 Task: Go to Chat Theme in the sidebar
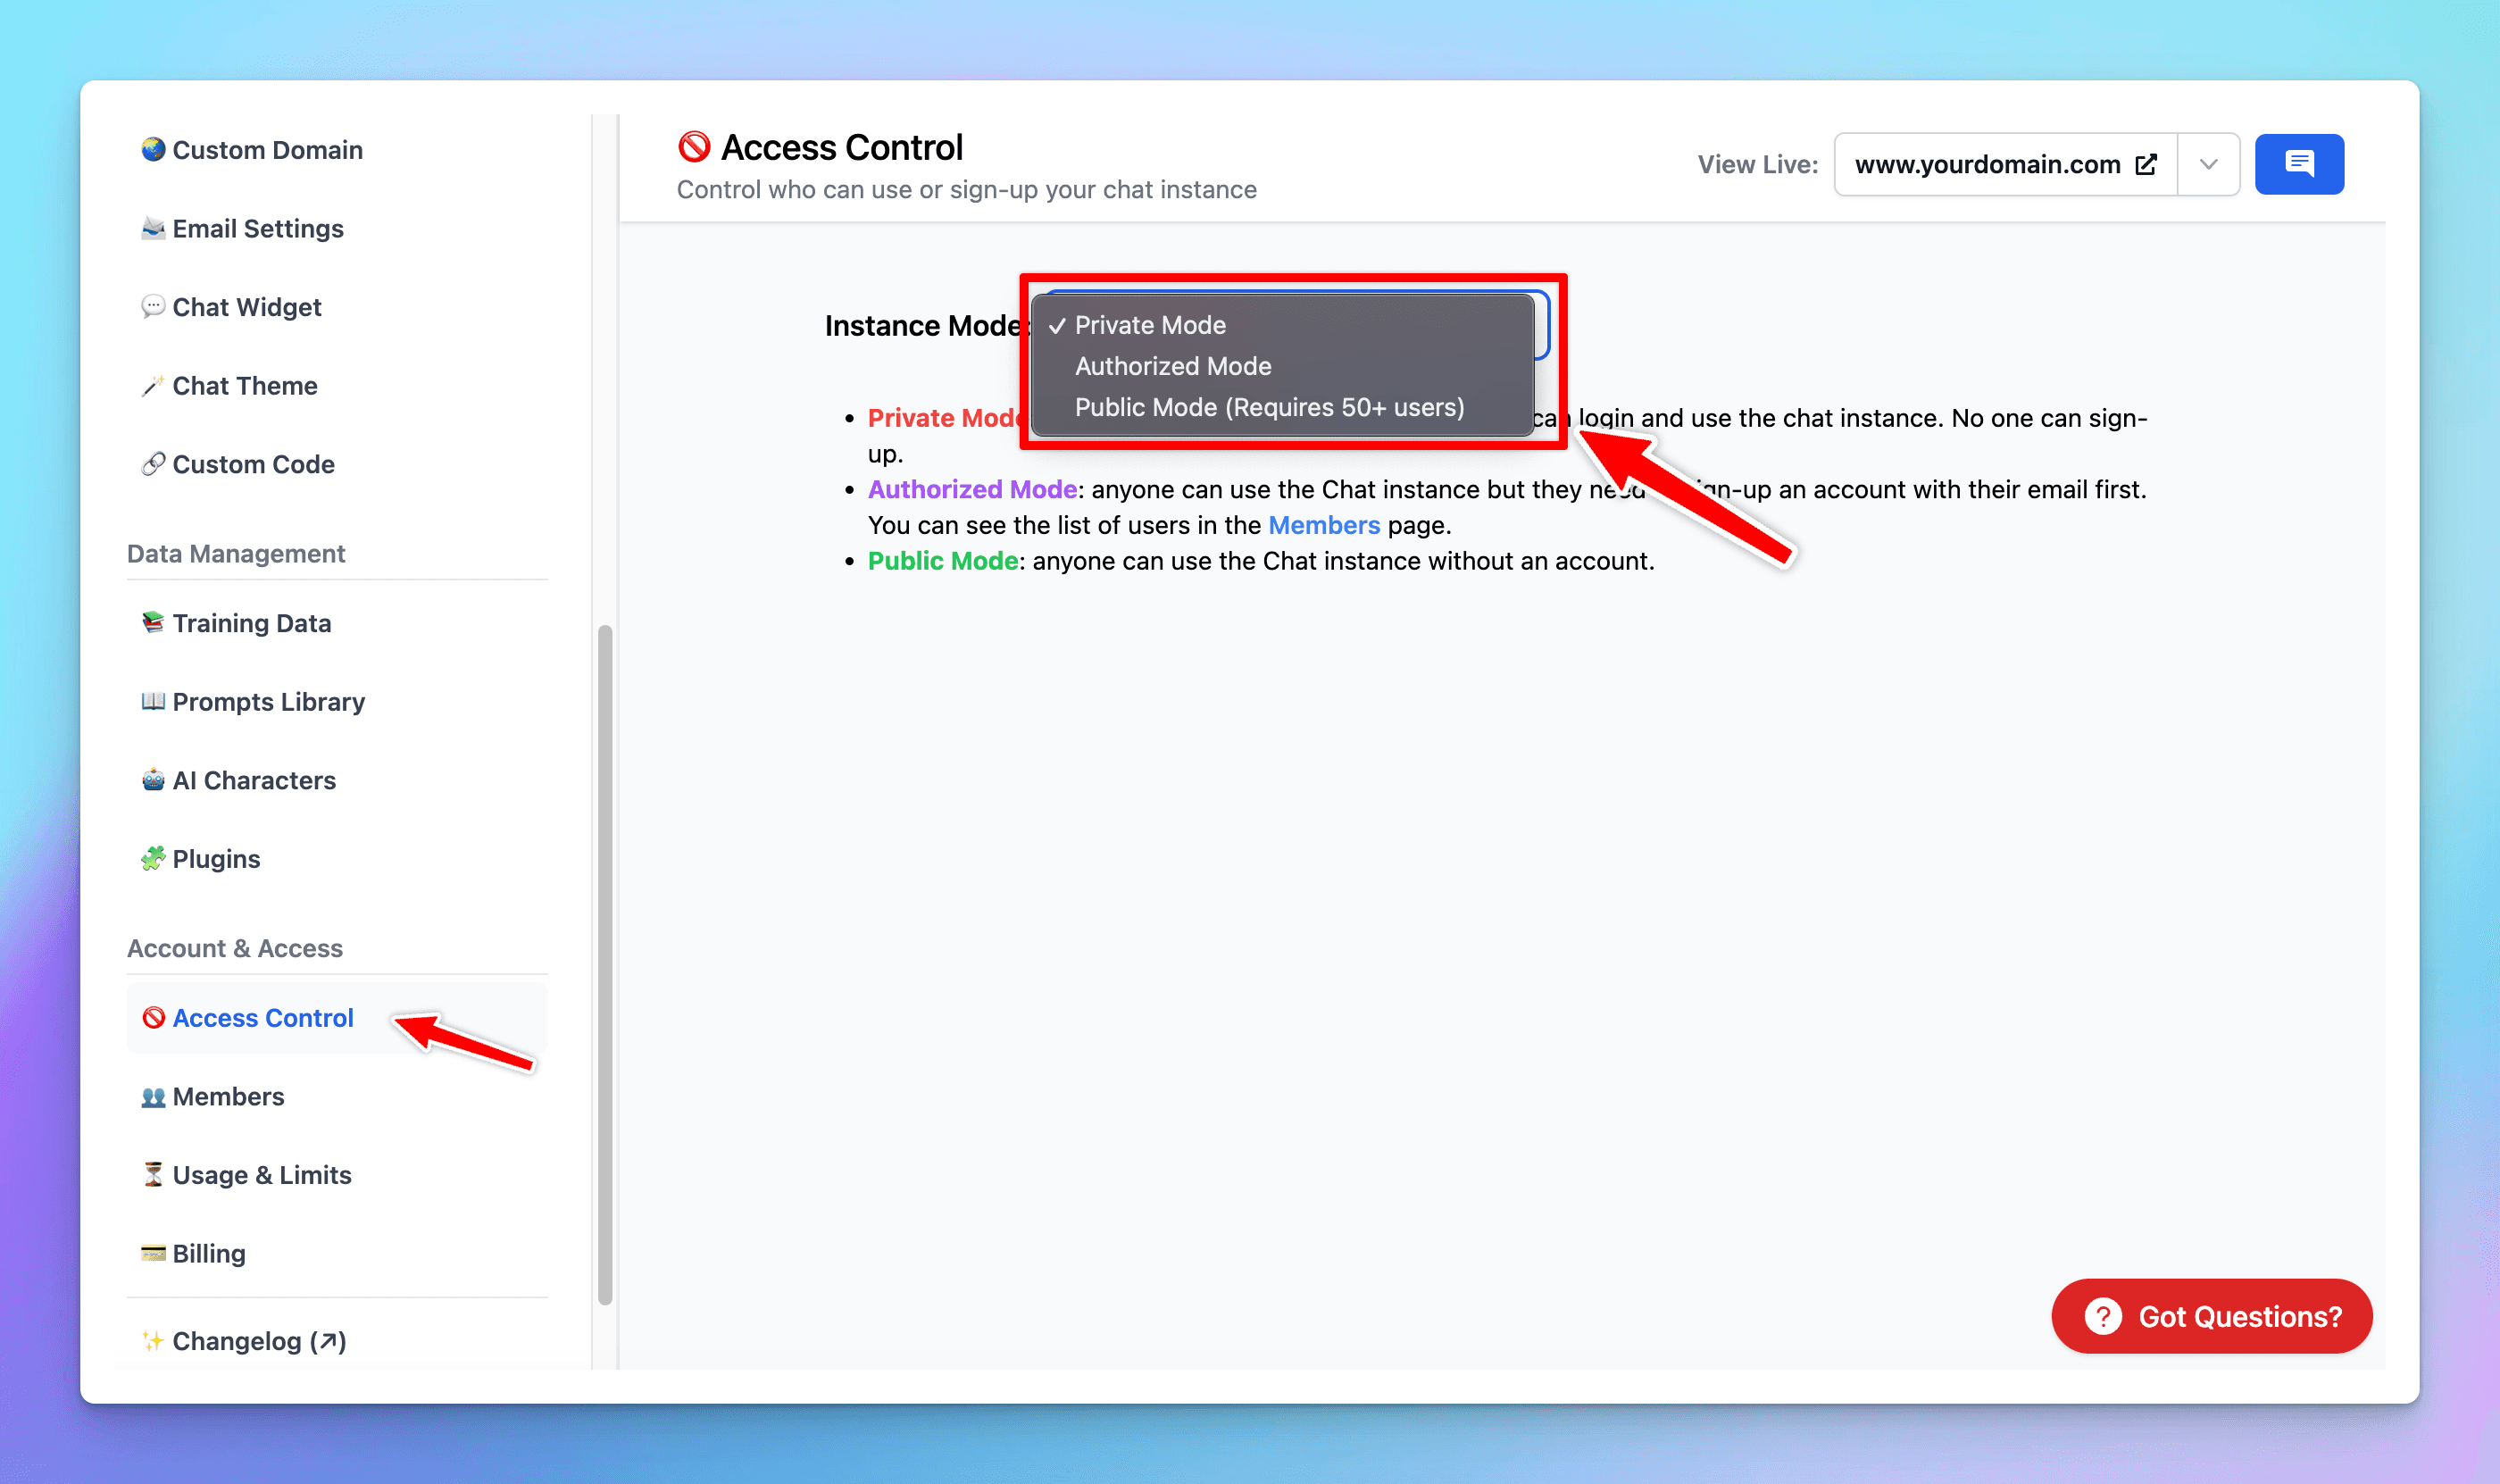244,386
